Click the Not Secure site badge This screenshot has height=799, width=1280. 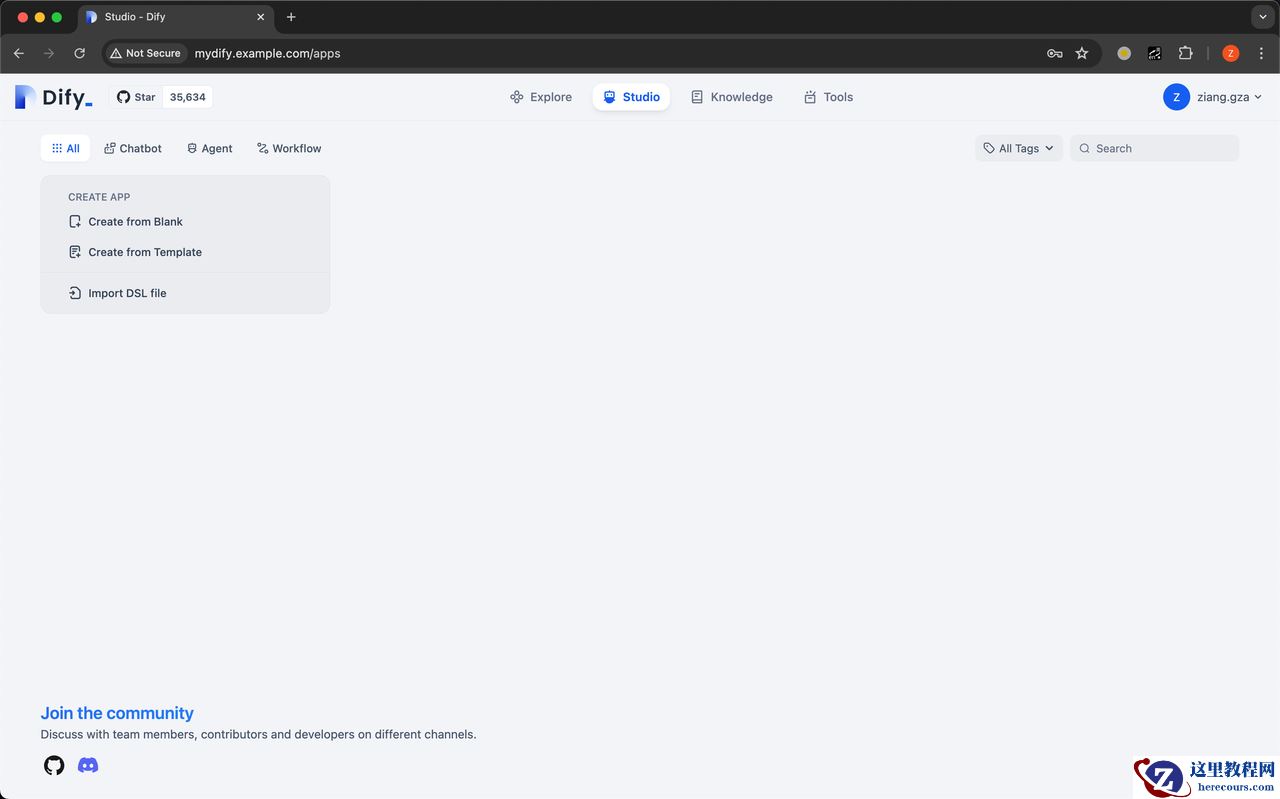click(146, 53)
